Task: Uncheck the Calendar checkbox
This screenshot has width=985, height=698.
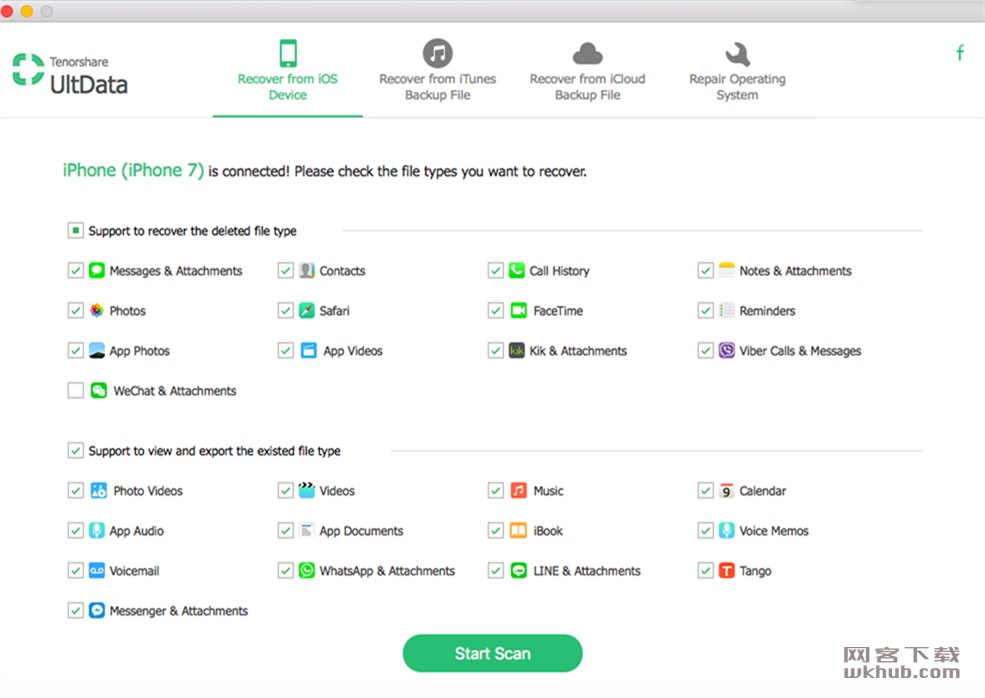Action: pos(705,491)
